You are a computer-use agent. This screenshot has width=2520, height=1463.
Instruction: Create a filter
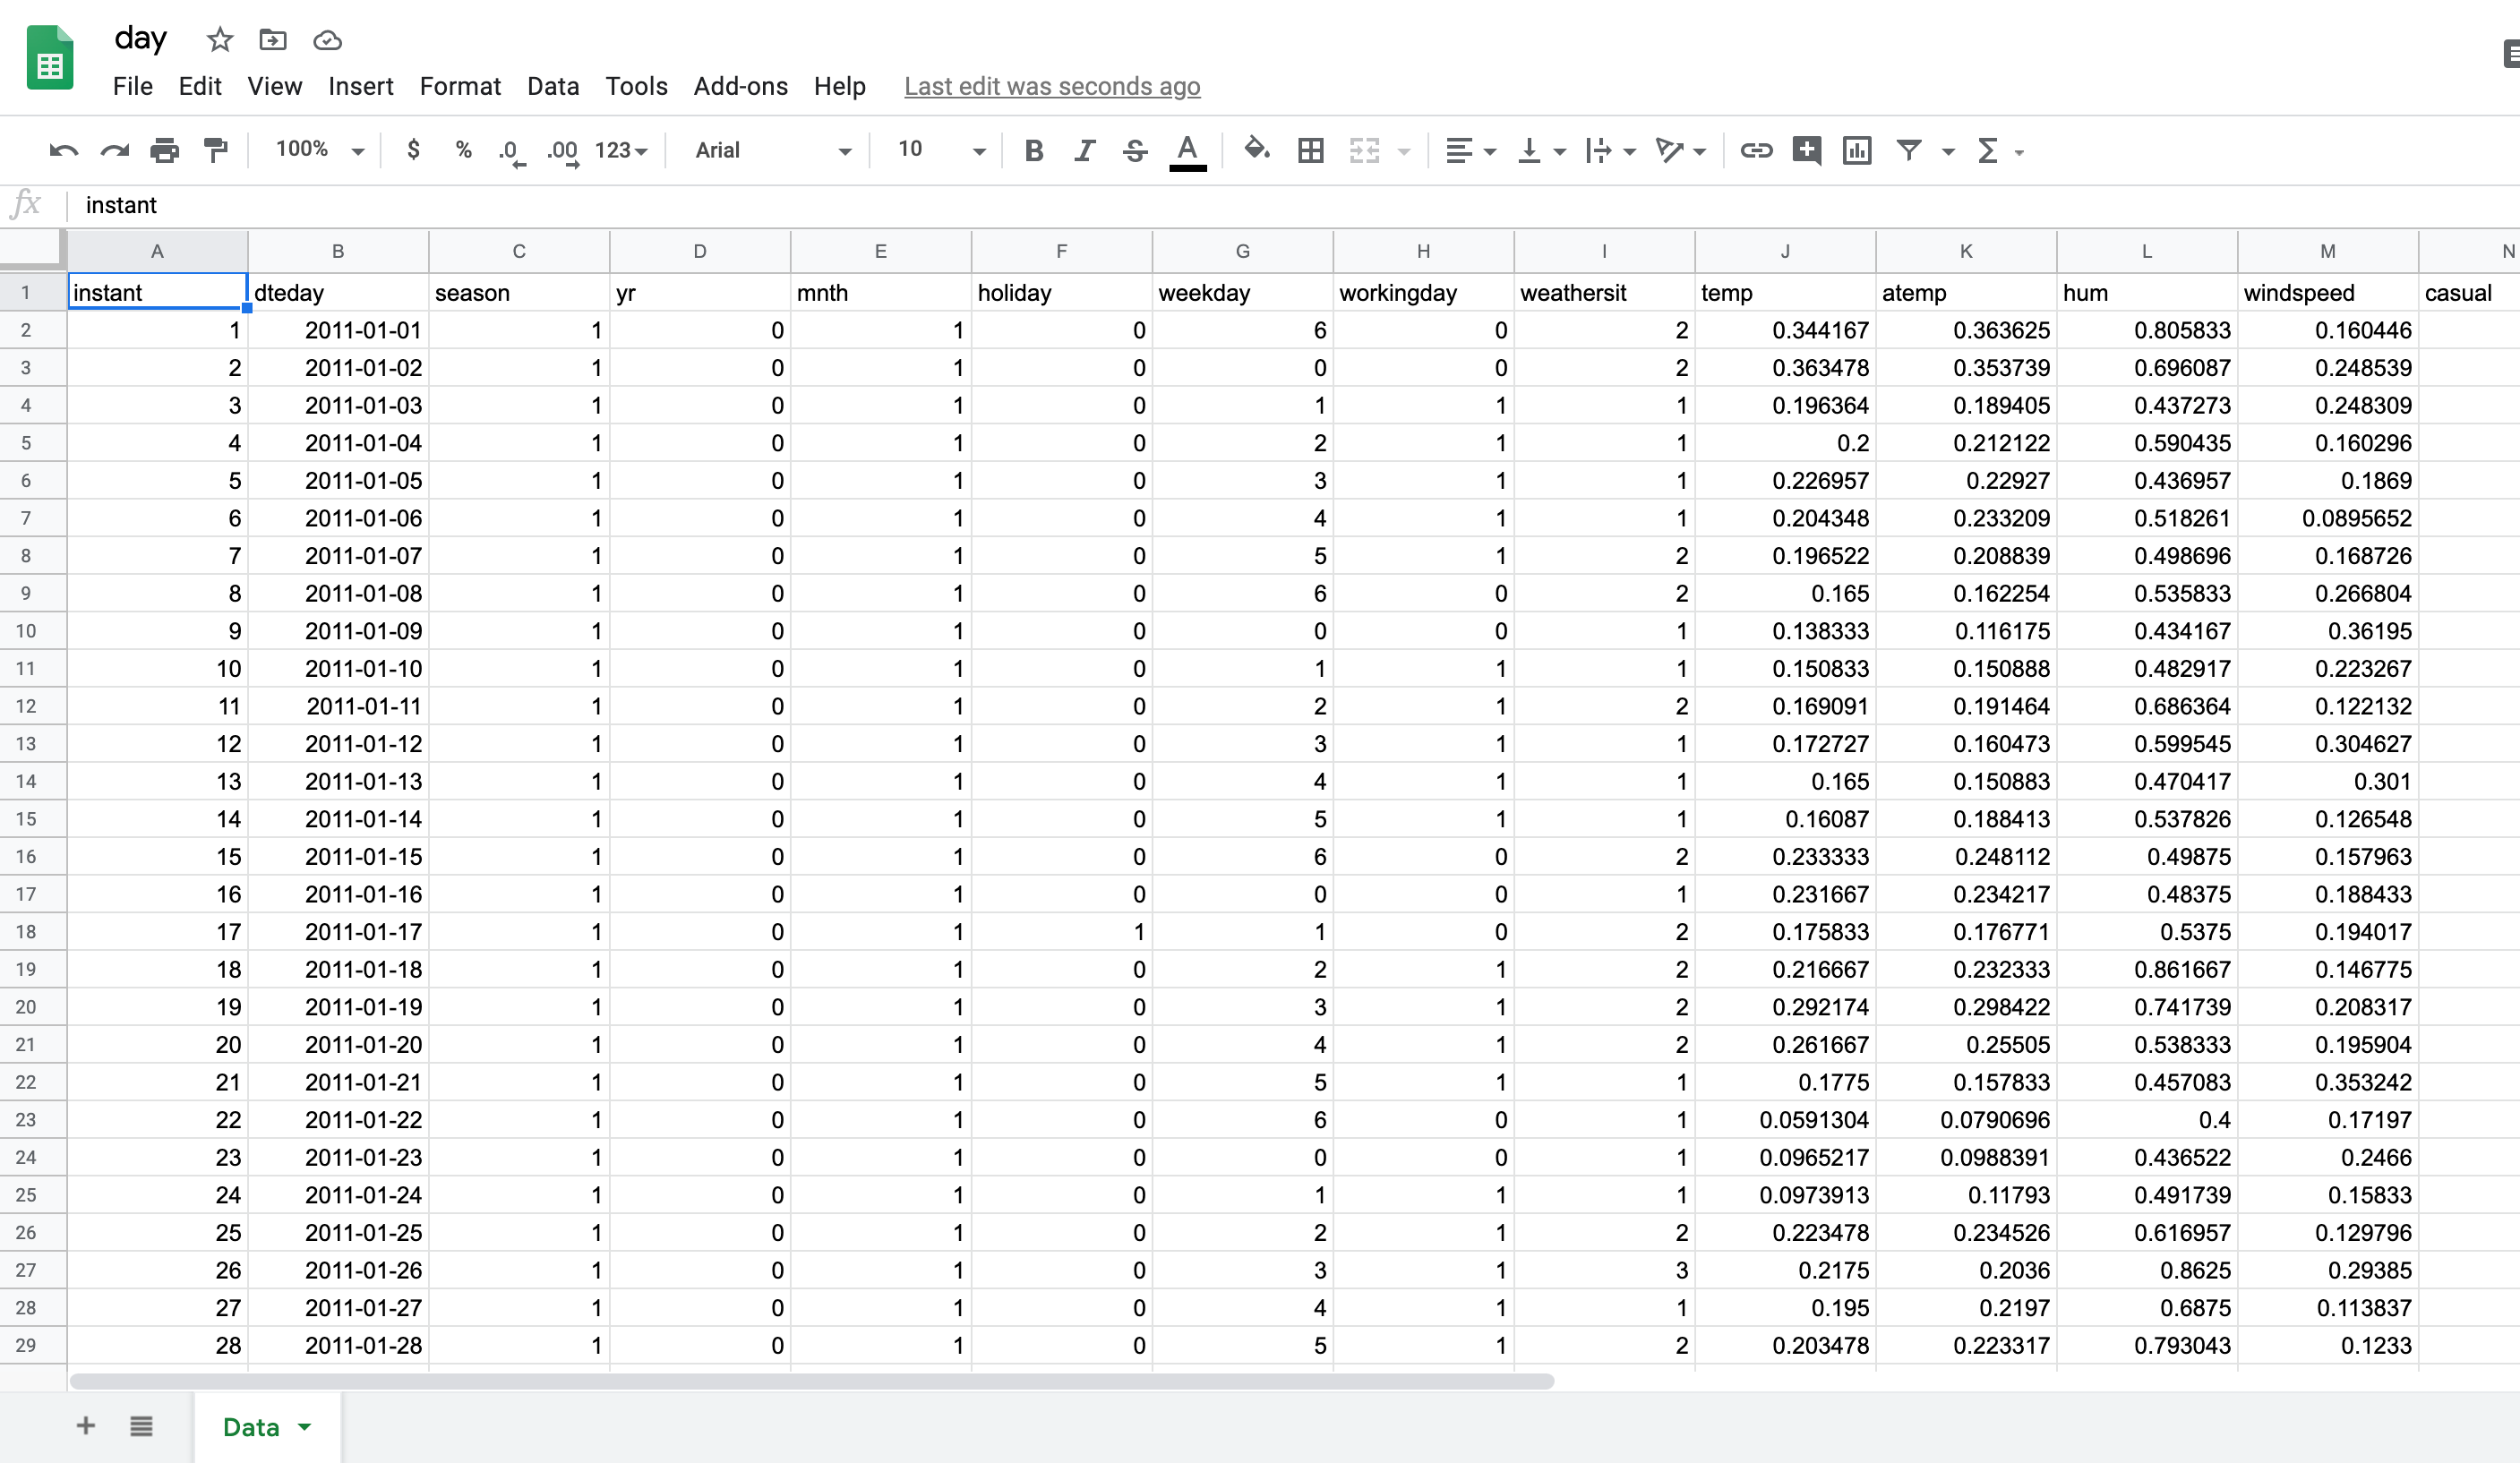pyautogui.click(x=1910, y=150)
